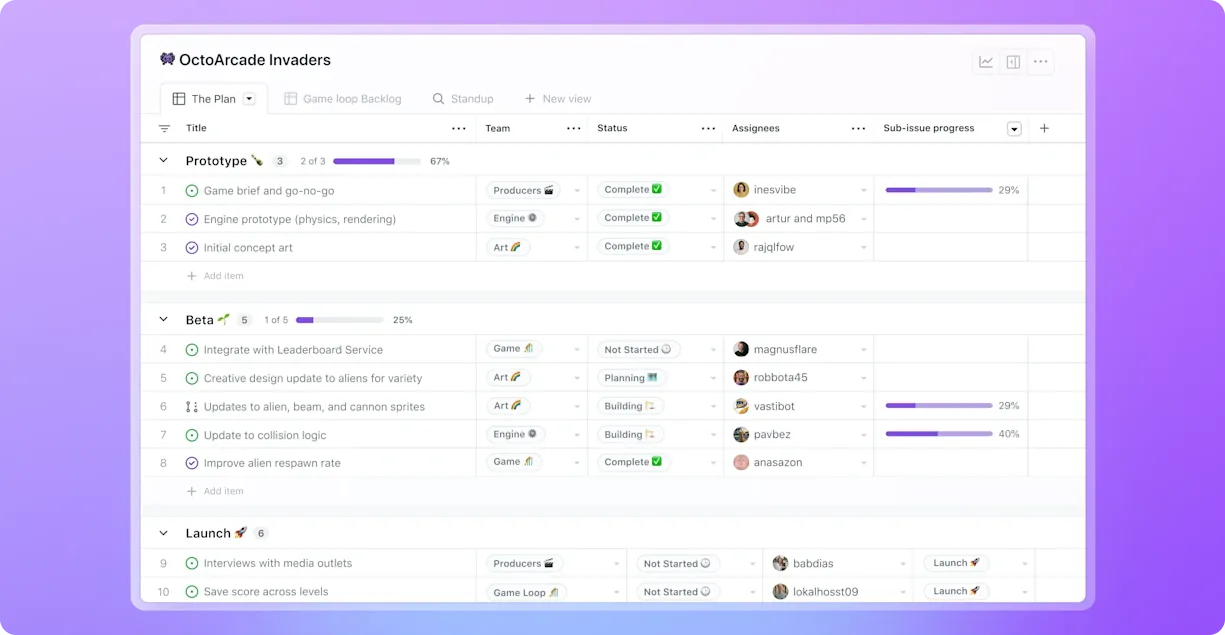Click issue icon for Interviews with media outlets

[192, 563]
